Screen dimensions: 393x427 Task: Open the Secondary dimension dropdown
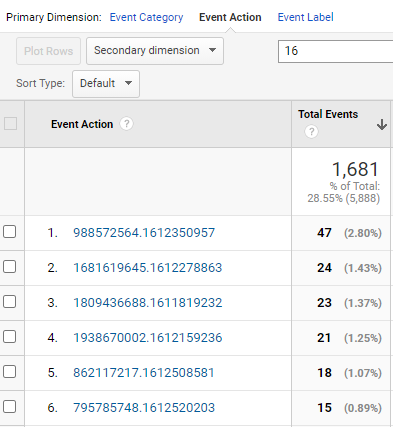(155, 51)
